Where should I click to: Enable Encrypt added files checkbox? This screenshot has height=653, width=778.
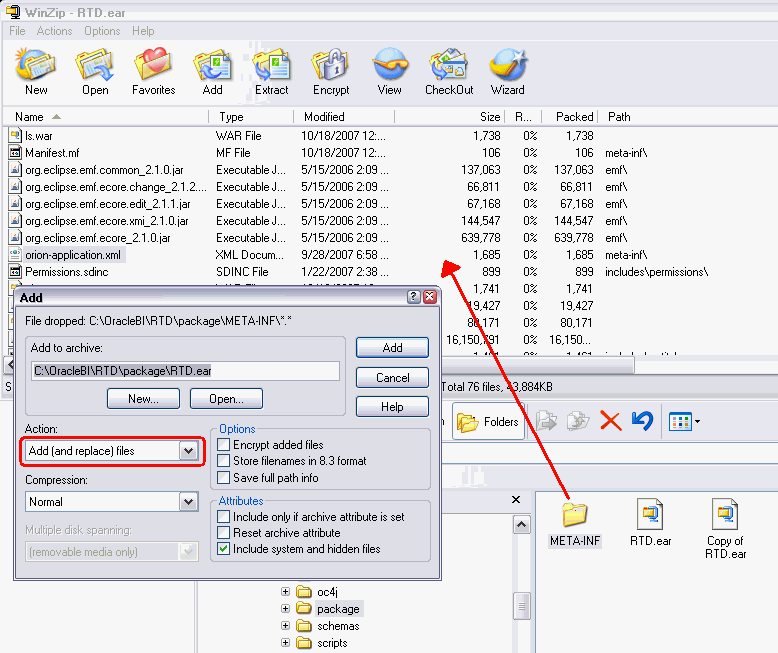click(x=224, y=445)
